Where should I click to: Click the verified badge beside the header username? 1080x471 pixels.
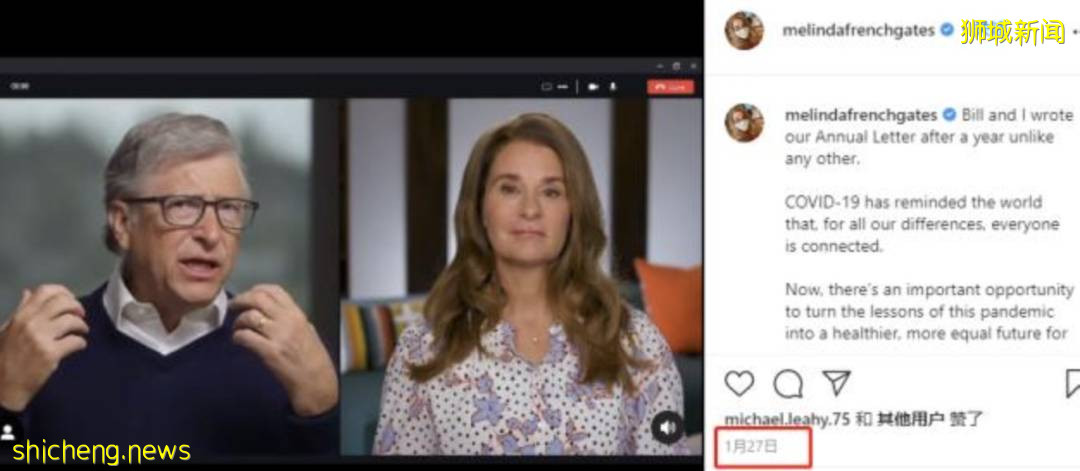[947, 30]
